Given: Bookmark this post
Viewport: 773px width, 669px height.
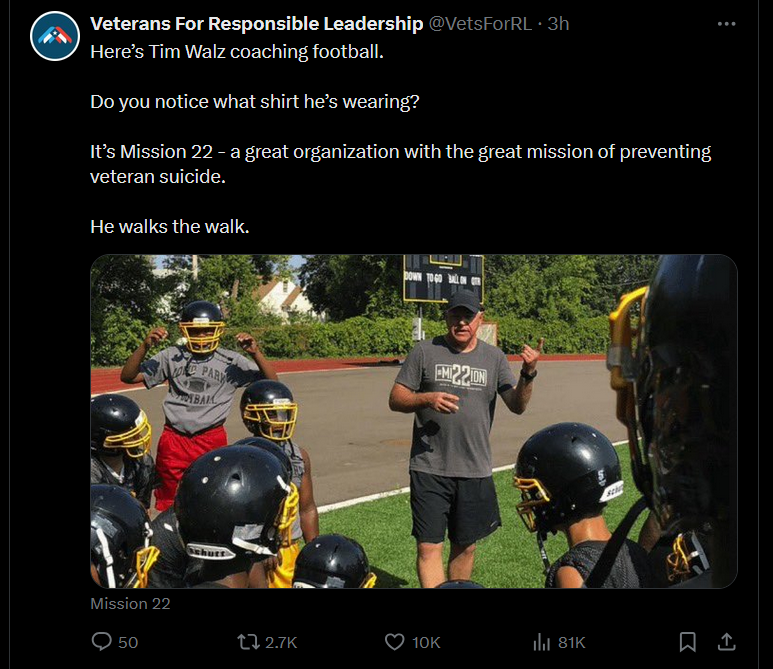Looking at the screenshot, I should pyautogui.click(x=688, y=641).
